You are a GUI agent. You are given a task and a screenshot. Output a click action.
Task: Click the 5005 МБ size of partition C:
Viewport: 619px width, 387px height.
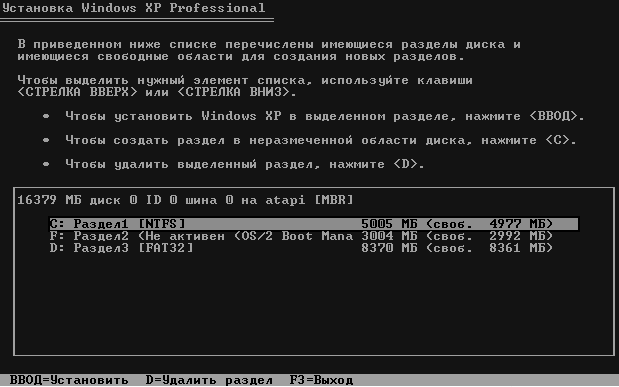coord(389,224)
